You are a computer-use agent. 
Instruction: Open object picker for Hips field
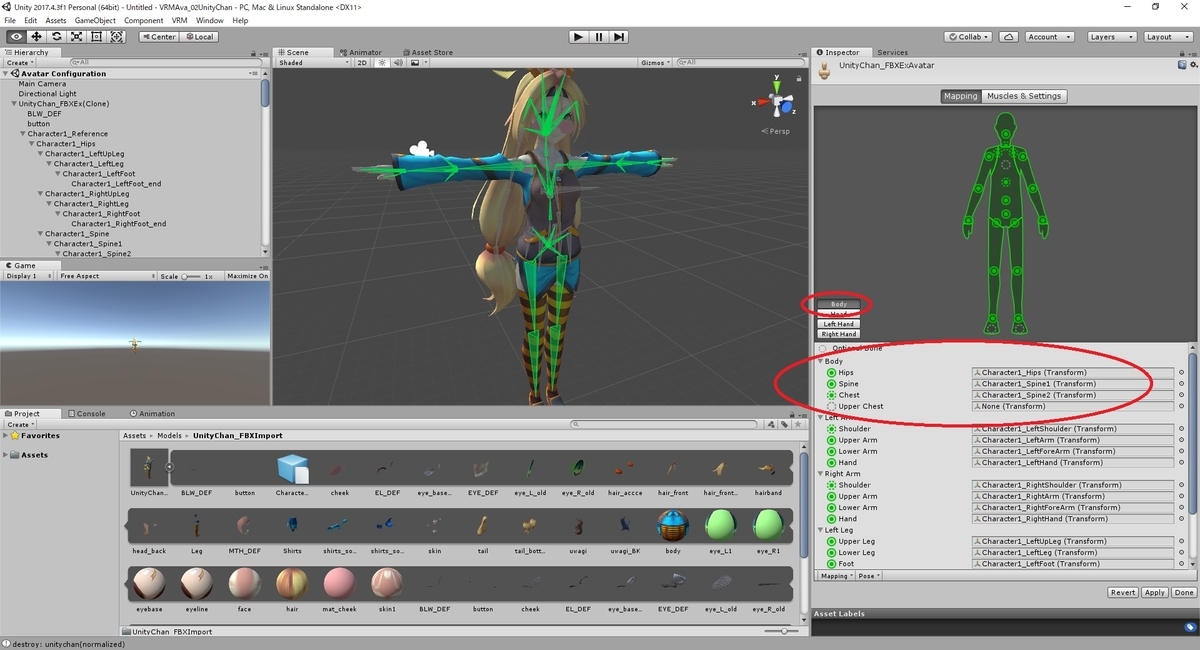point(1181,373)
